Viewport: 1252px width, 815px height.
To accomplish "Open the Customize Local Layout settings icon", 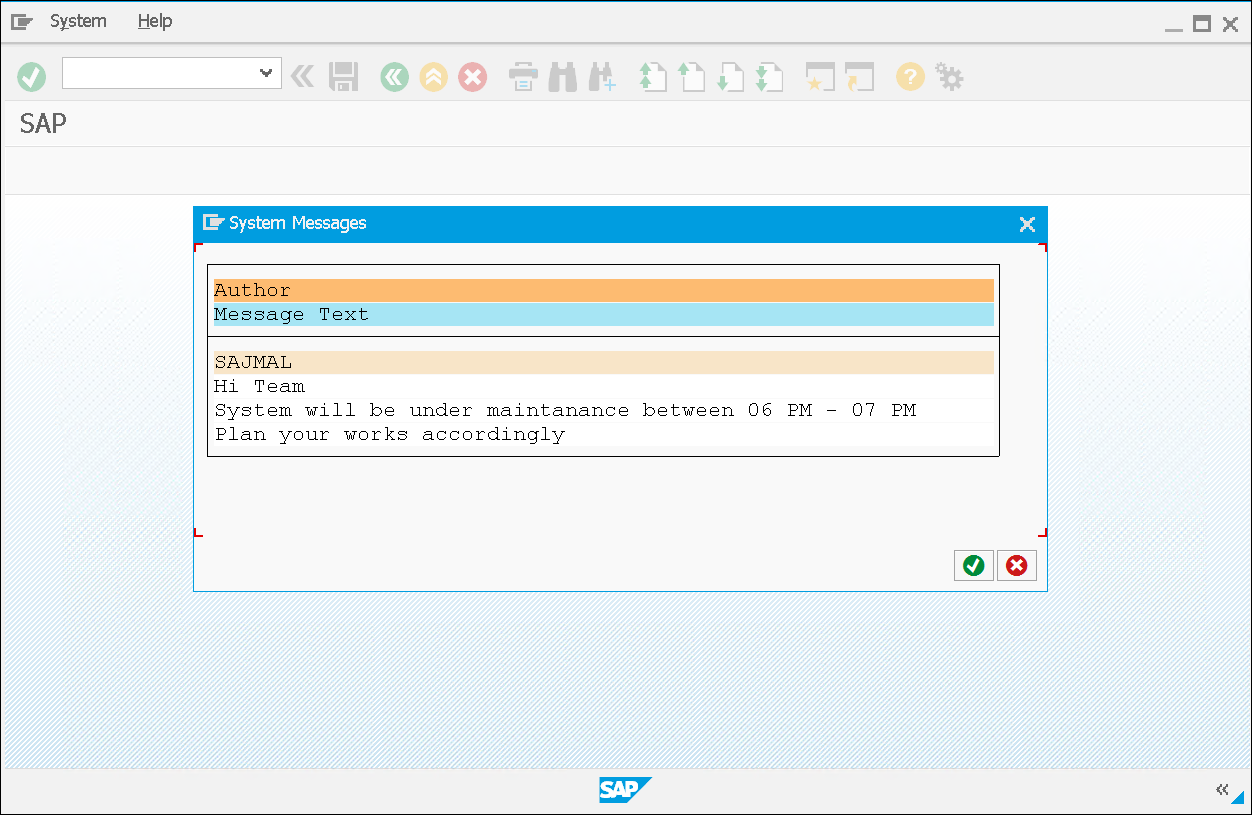I will click(949, 76).
